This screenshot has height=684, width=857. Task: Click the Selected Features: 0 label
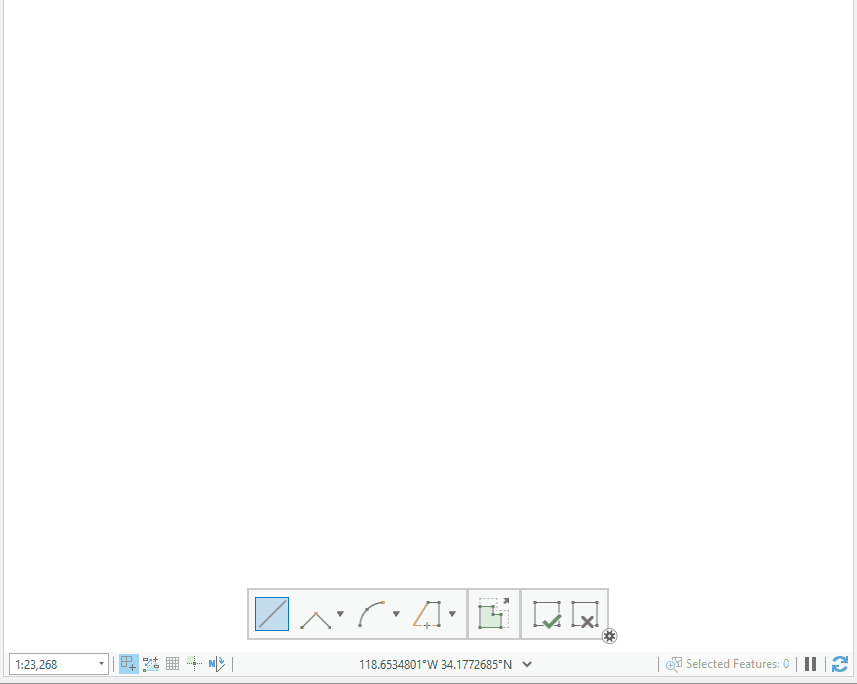coord(737,664)
